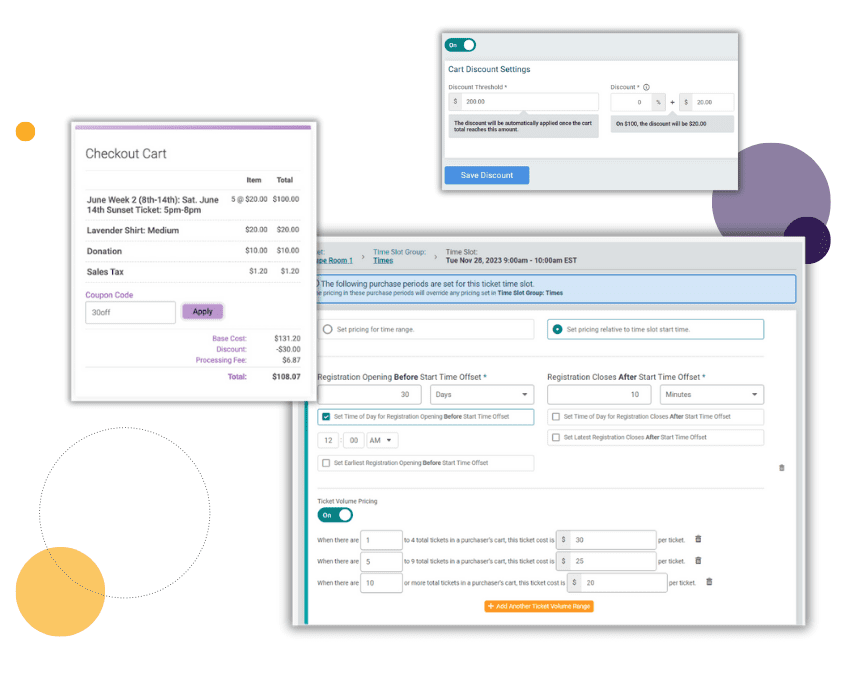Open the Minutes unit dropdown
841x674 pixels.
[711, 395]
